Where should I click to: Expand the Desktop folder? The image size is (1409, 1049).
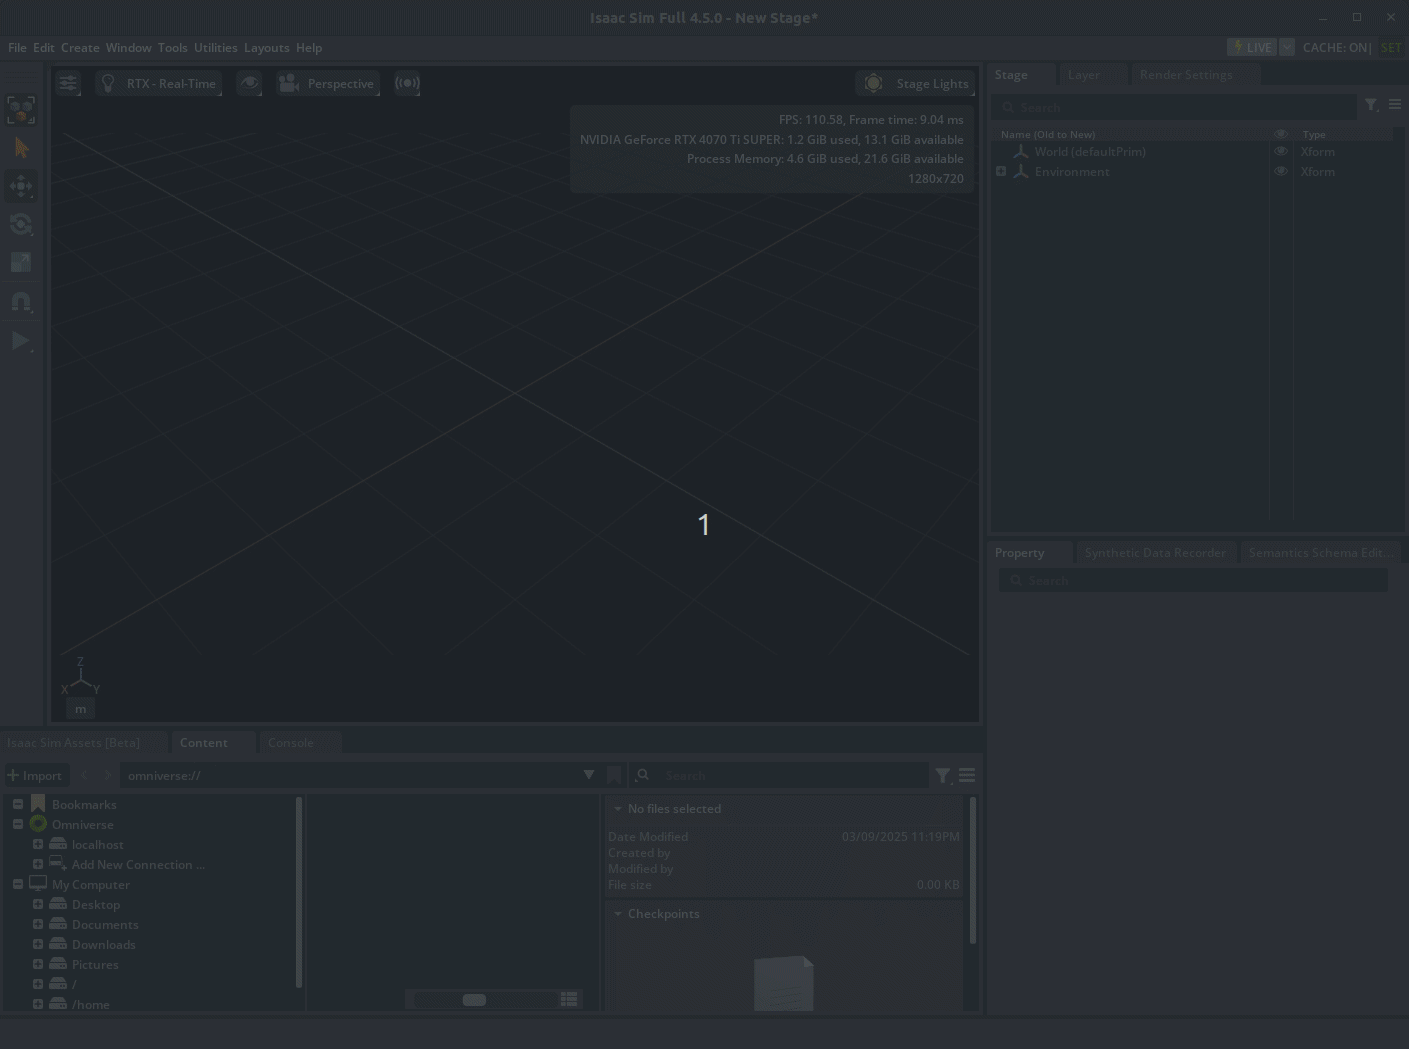(38, 904)
